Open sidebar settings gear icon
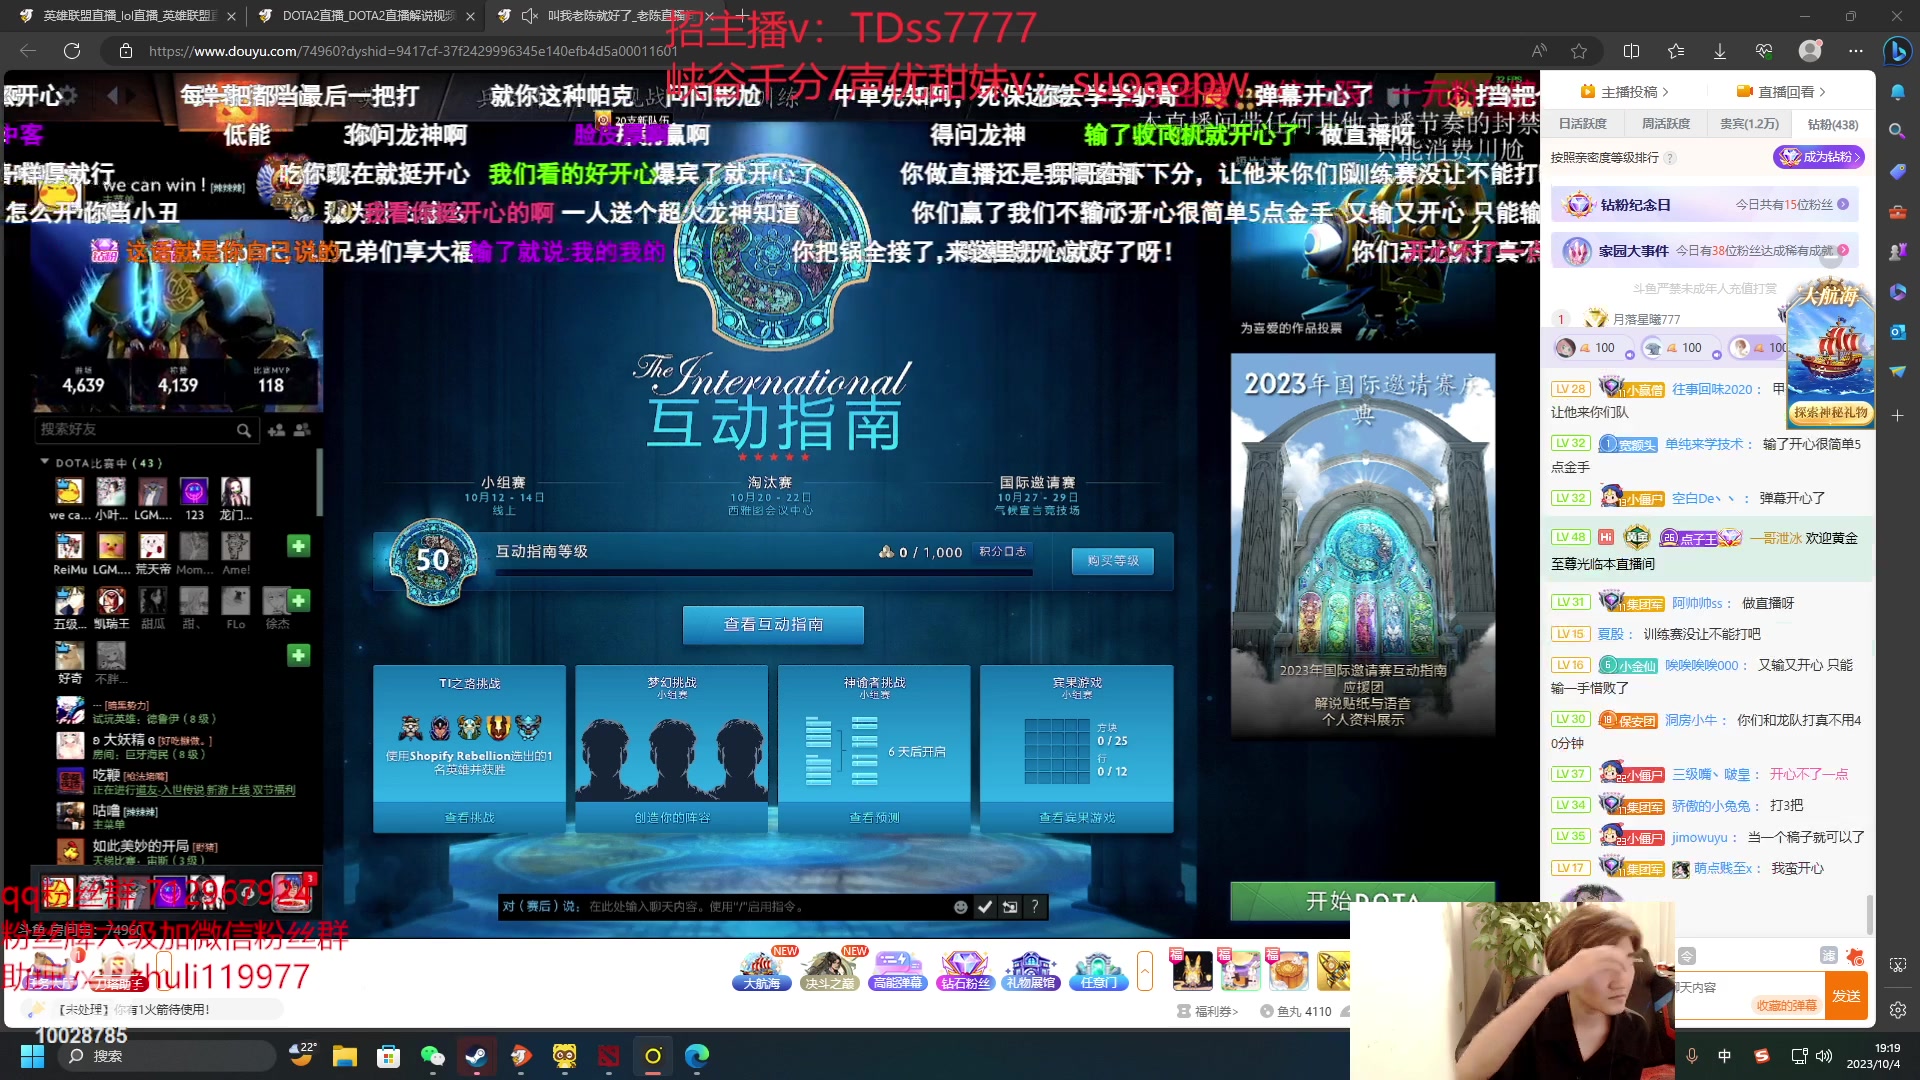Image resolution: width=1920 pixels, height=1080 pixels. pyautogui.click(x=1897, y=1010)
